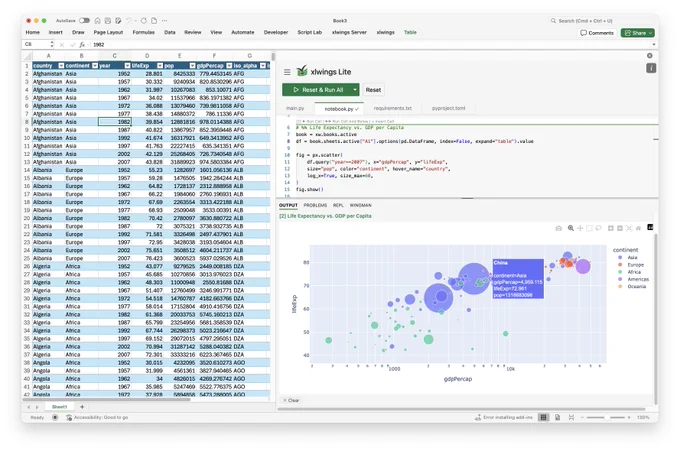This screenshot has width=680, height=451.
Task: Click the save-as edit icon in title bar
Action: click(118, 20)
